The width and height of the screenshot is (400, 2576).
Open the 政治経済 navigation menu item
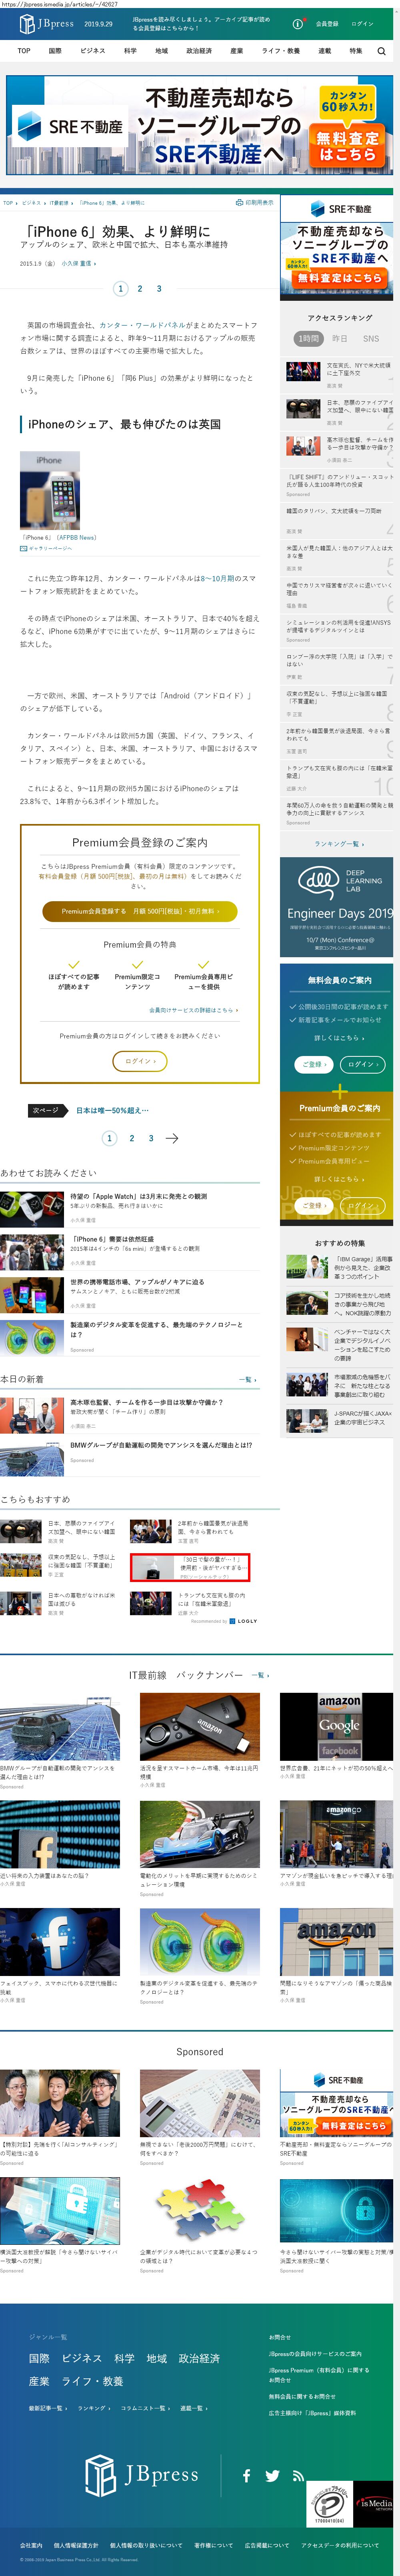[x=199, y=51]
